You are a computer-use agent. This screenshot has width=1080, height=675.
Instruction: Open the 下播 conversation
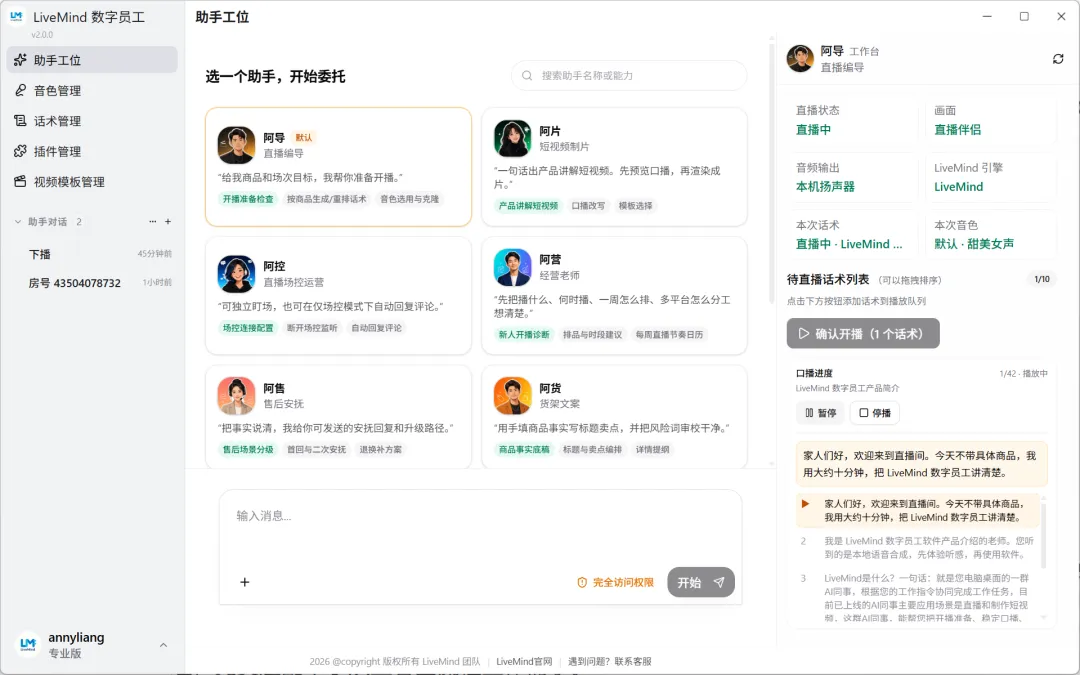92,253
